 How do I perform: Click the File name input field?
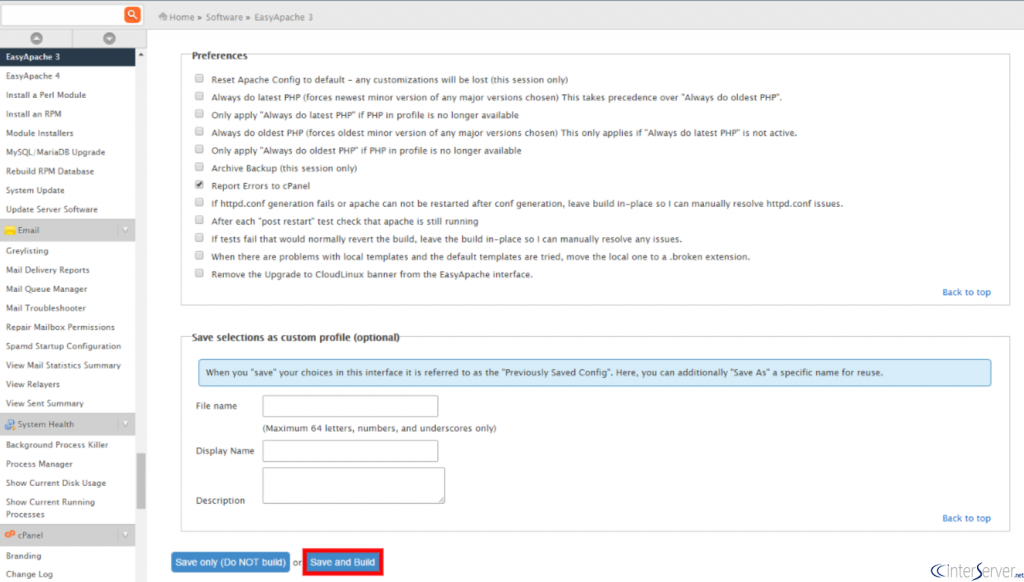click(x=350, y=406)
